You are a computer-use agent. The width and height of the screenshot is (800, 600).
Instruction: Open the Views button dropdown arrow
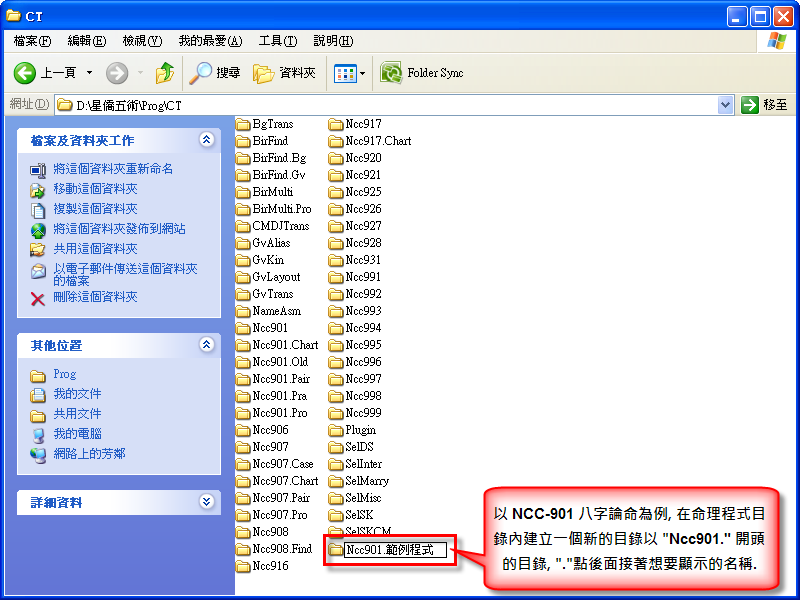pos(362,73)
